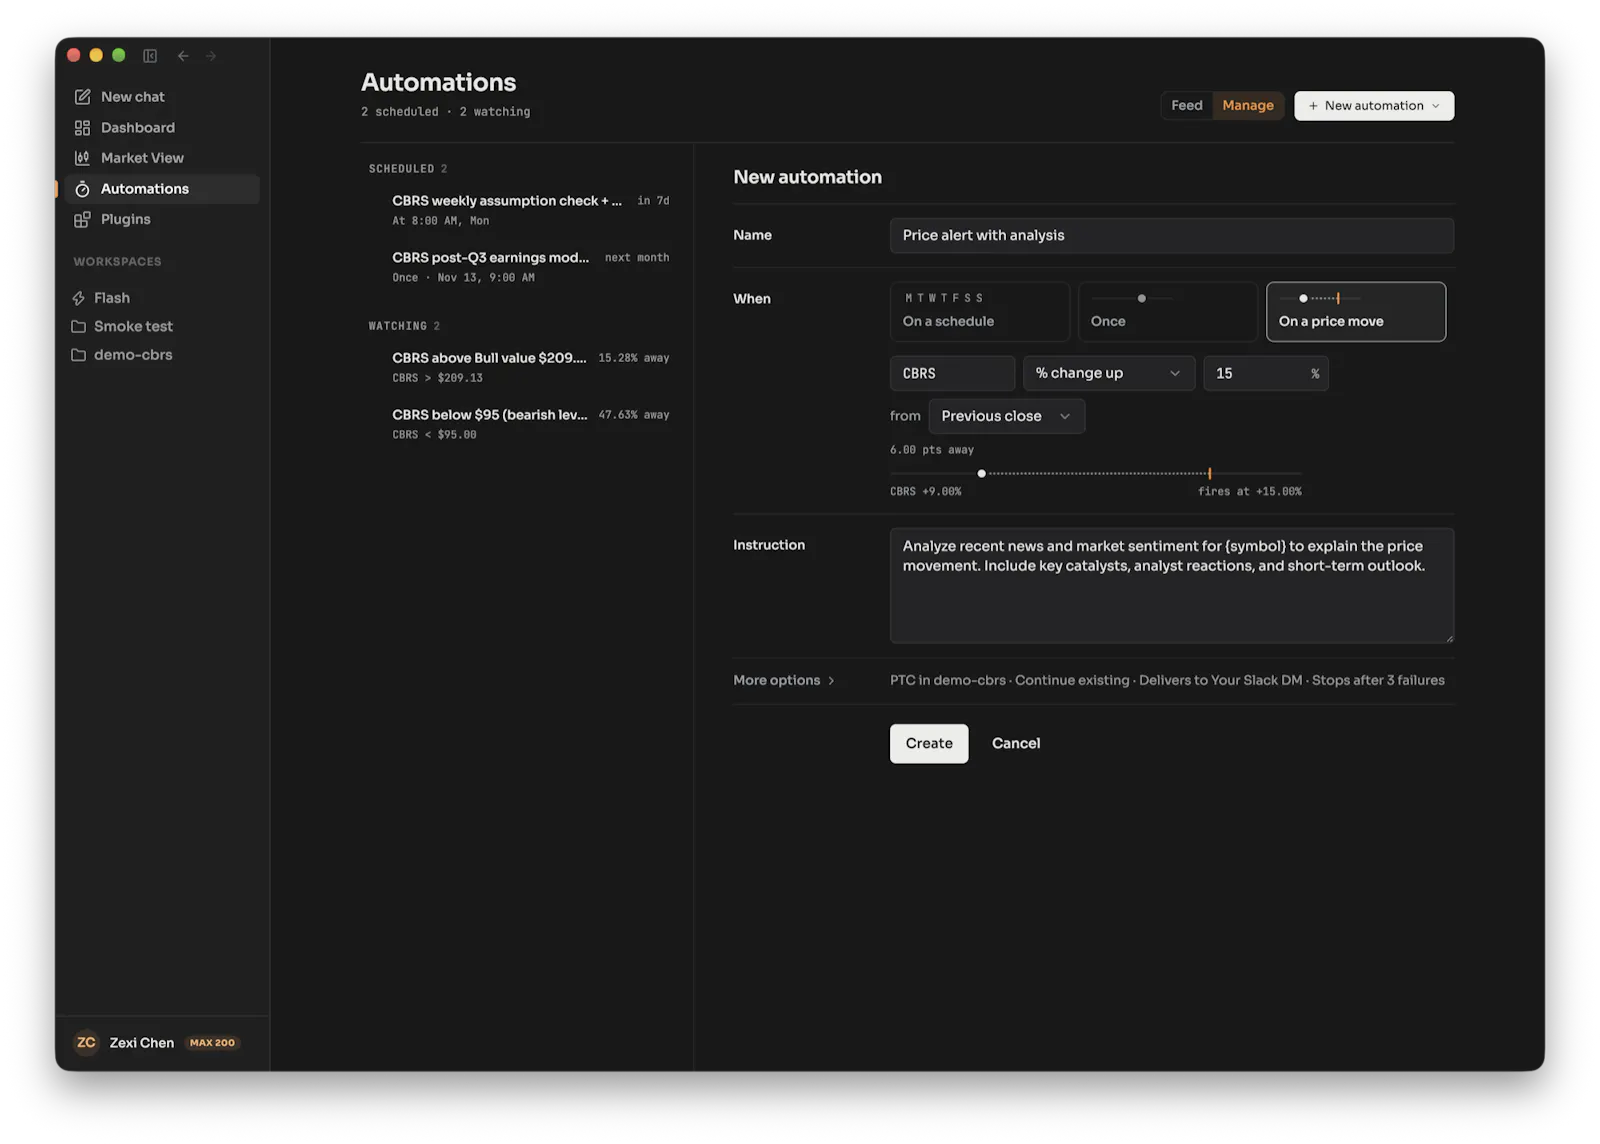Select the 'Once' trigger option
The height and width of the screenshot is (1144, 1600).
[1168, 312]
